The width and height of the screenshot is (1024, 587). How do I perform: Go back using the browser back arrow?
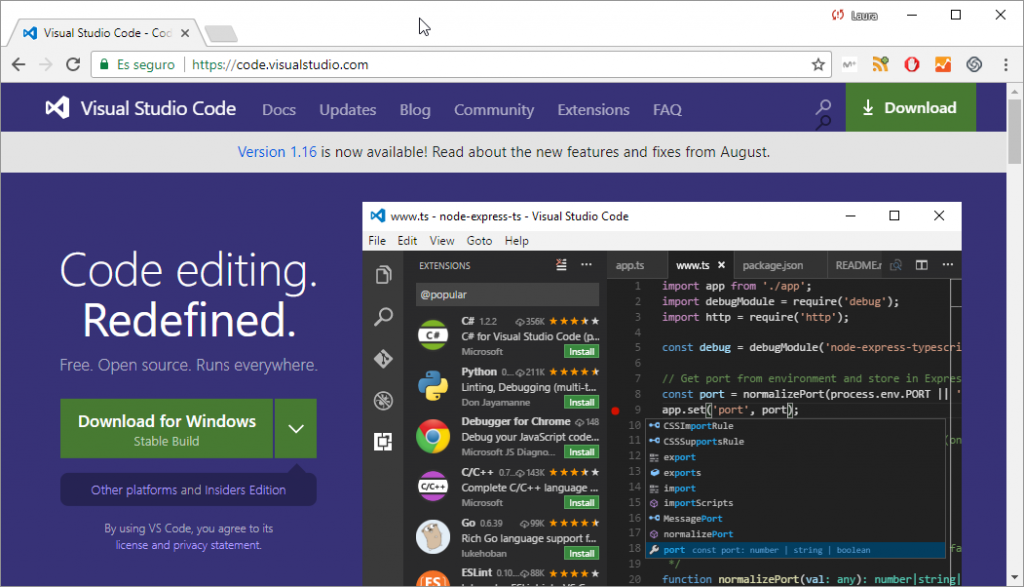[18, 65]
